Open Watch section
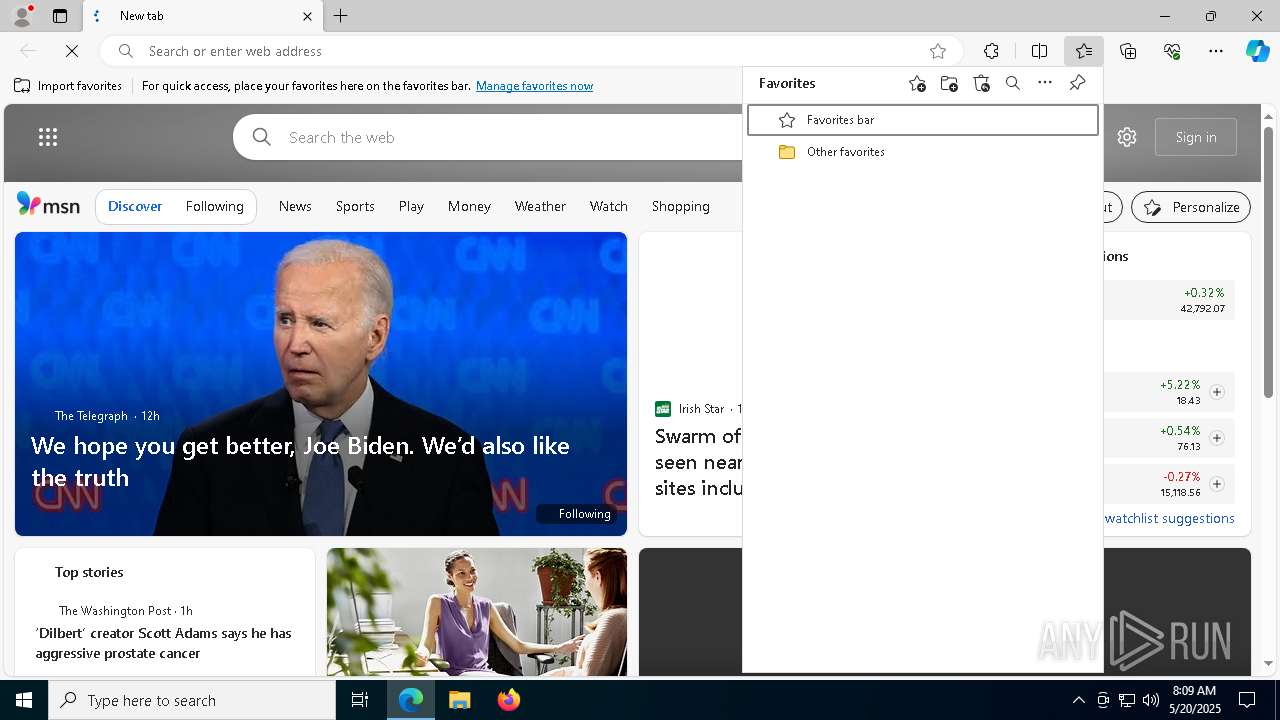Image resolution: width=1280 pixels, height=720 pixels. pos(609,206)
